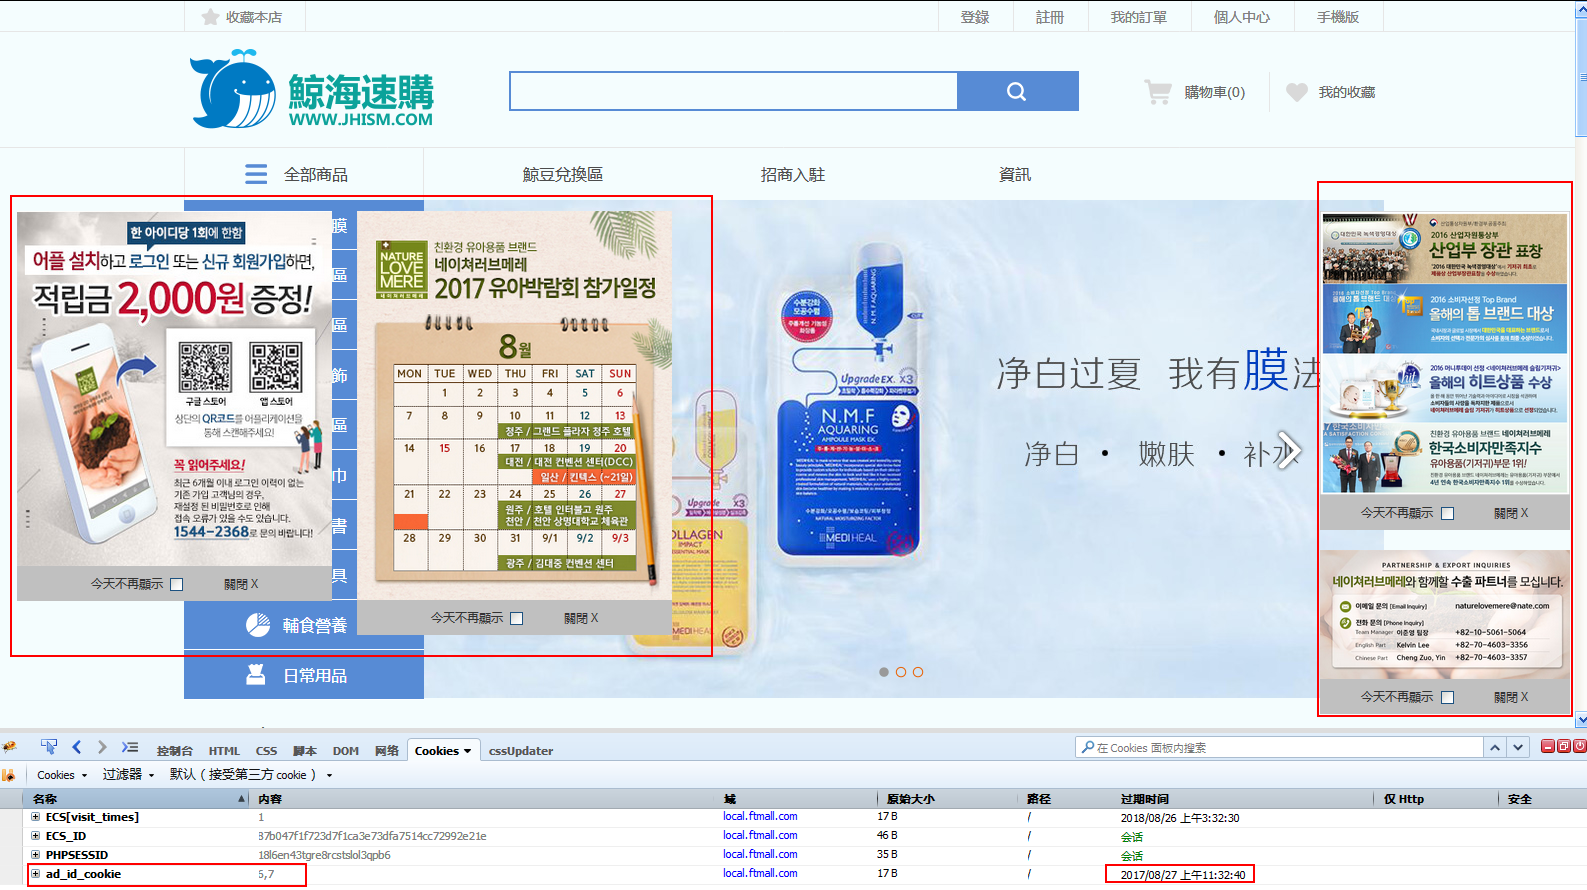Check 今天不再顯示 on the QR code popup
The image size is (1587, 890).
click(x=177, y=584)
